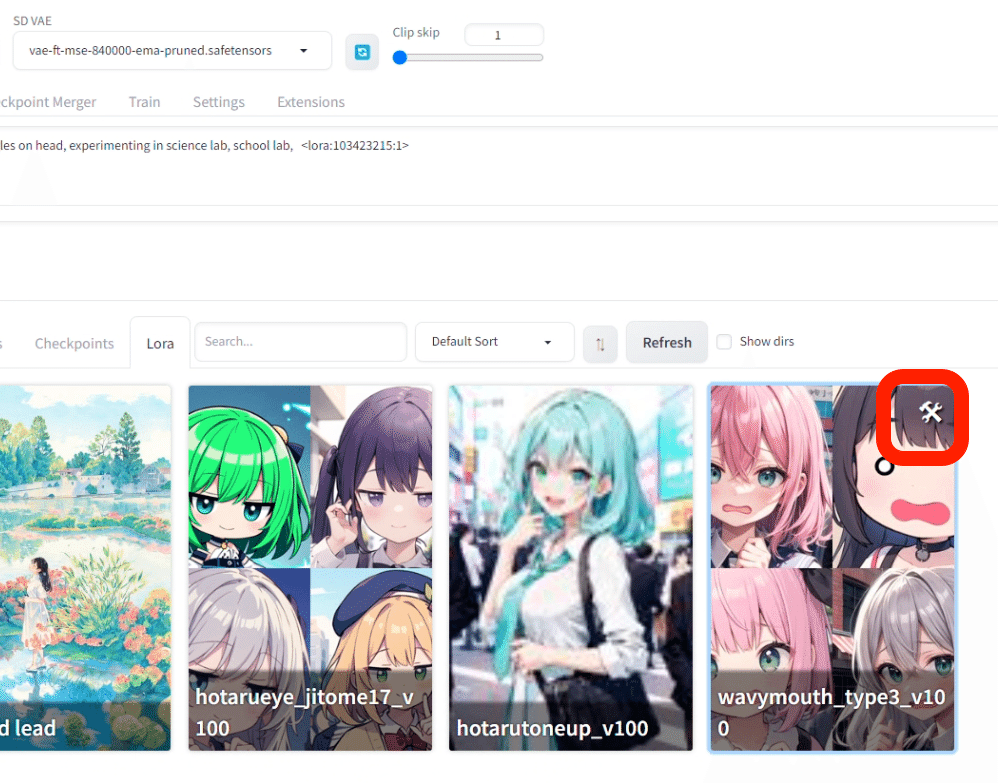The height and width of the screenshot is (783, 998).
Task: Go to the Train tab
Action: click(144, 102)
